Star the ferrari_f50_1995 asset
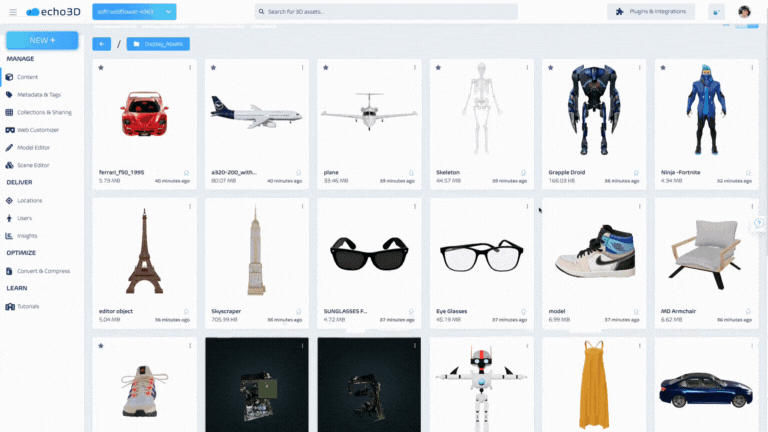 click(101, 68)
